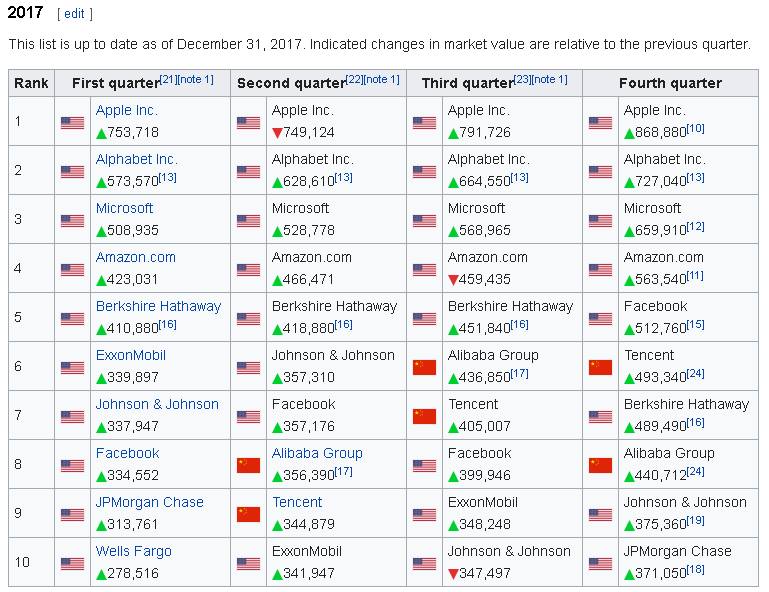
Task: Click US flag beside JPMorgan Chase in Fourth quarter
Action: [x=600, y=564]
